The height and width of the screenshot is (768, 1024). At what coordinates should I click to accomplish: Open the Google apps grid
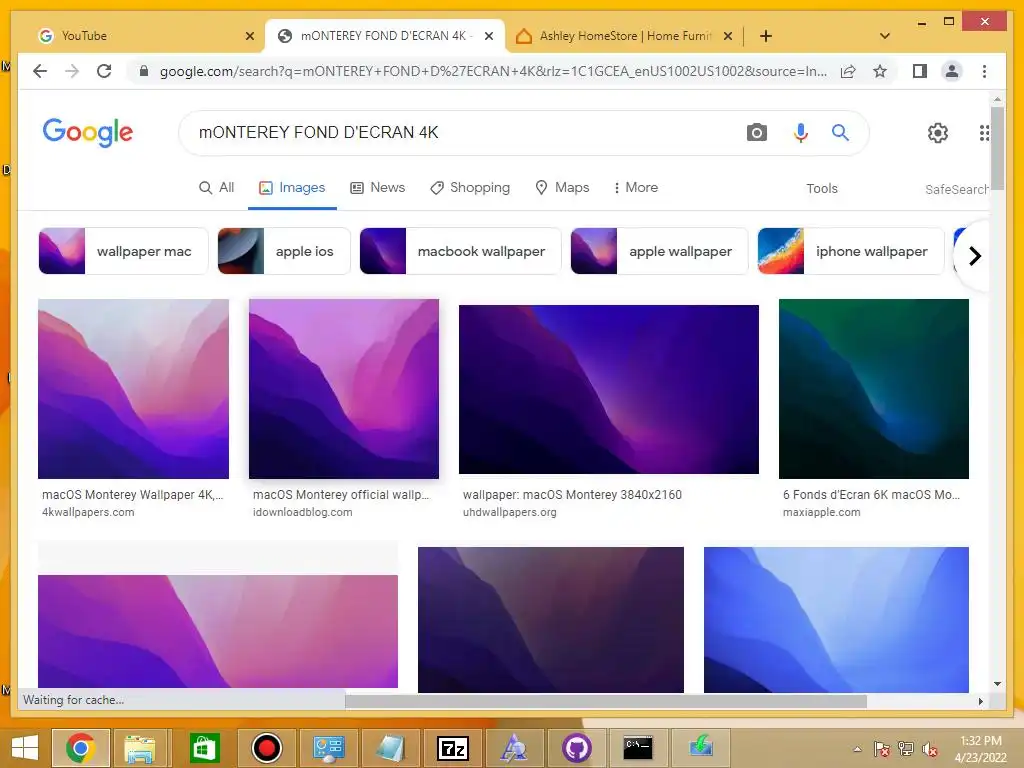point(984,133)
